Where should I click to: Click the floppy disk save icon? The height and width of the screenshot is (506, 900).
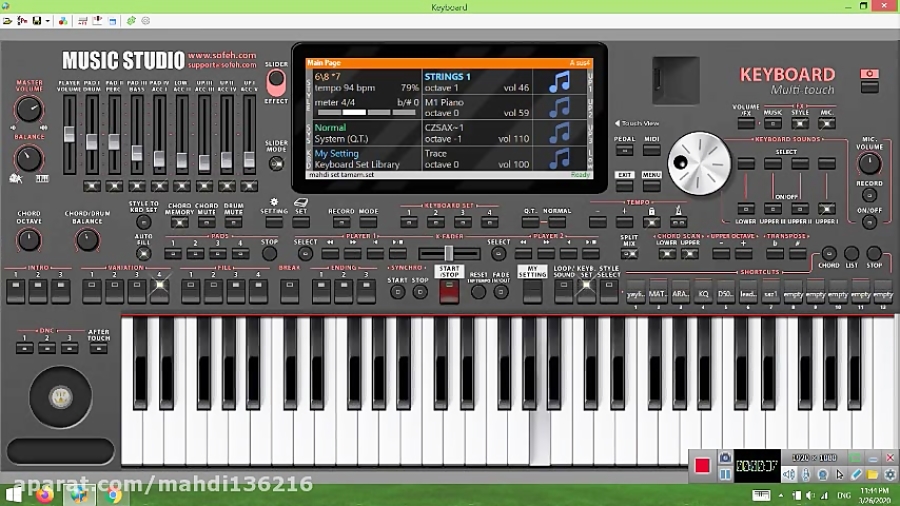click(x=37, y=21)
